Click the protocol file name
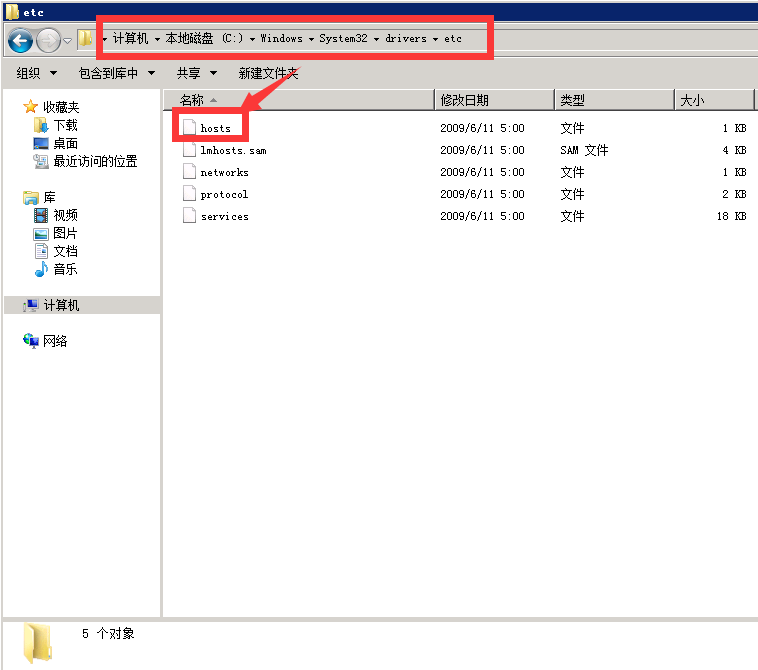 point(224,194)
